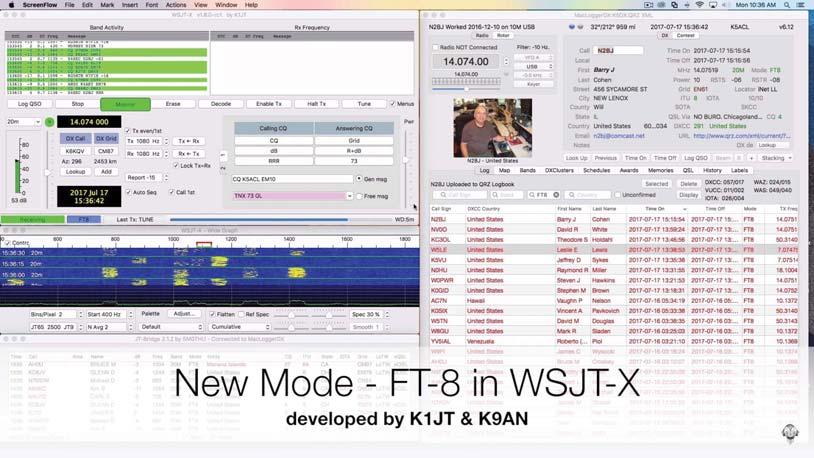Open the Apple menu
The height and width of the screenshot is (458, 814).
(11, 5)
